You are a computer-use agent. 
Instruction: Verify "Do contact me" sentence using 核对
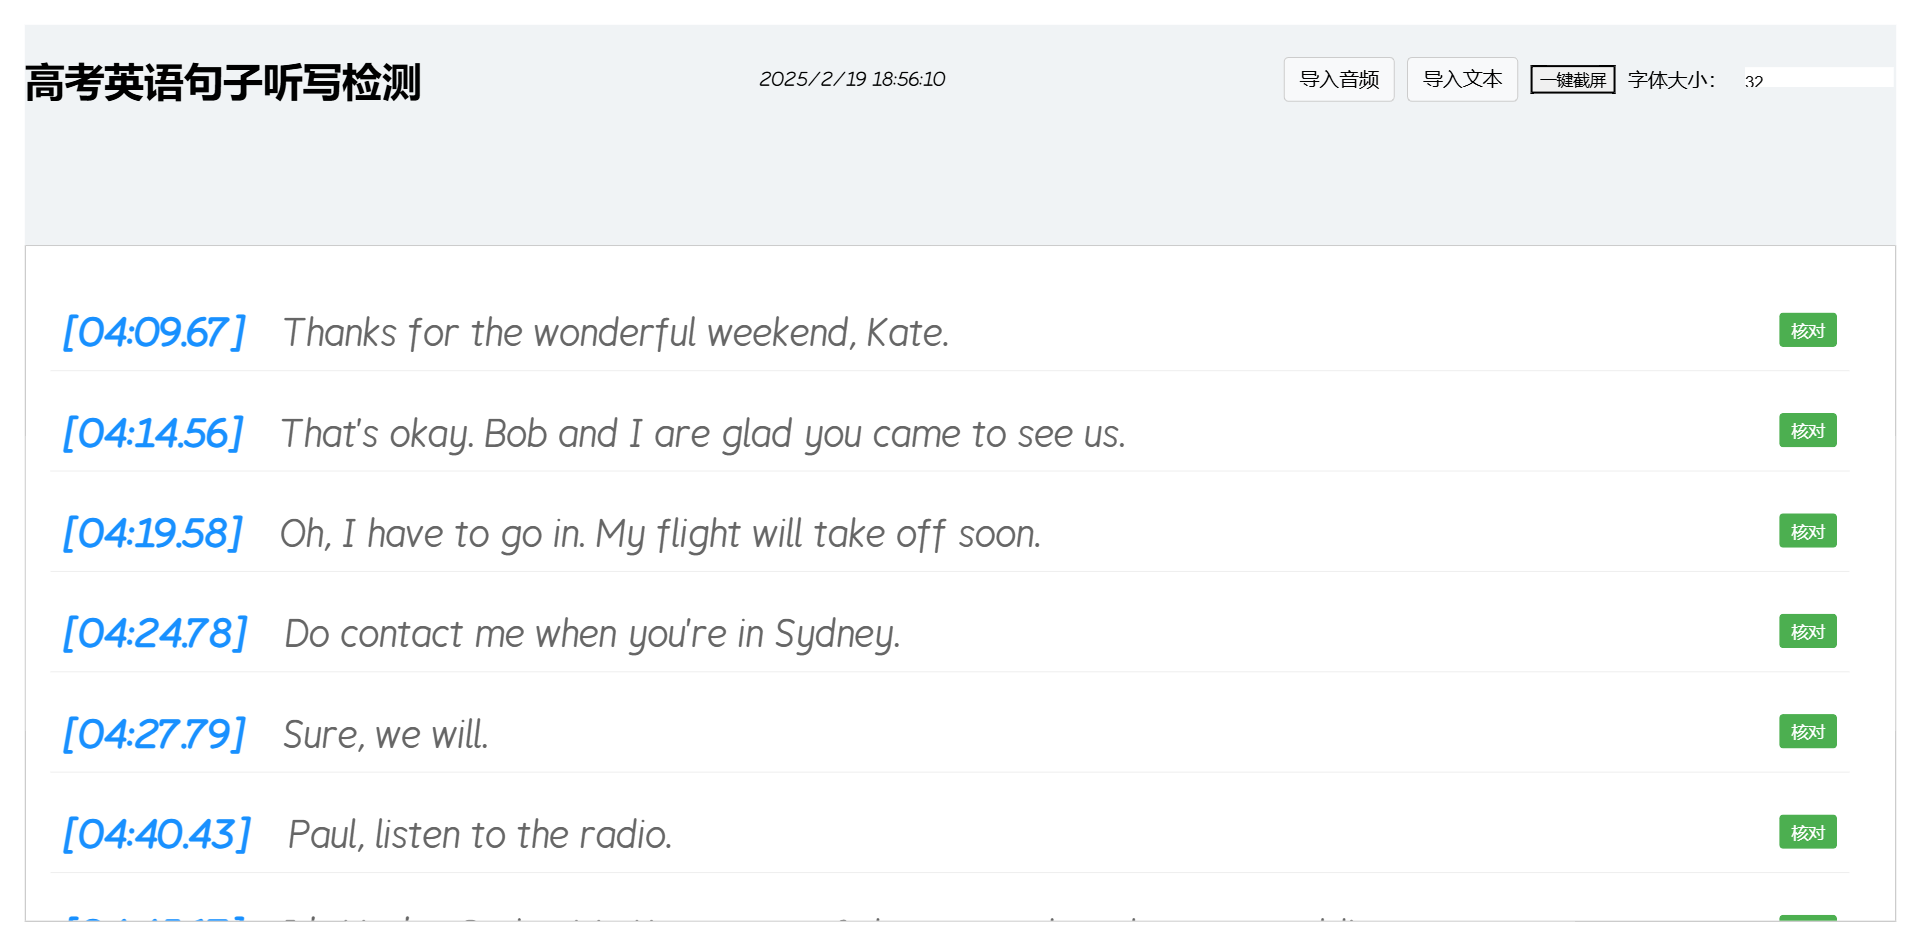(x=1806, y=631)
